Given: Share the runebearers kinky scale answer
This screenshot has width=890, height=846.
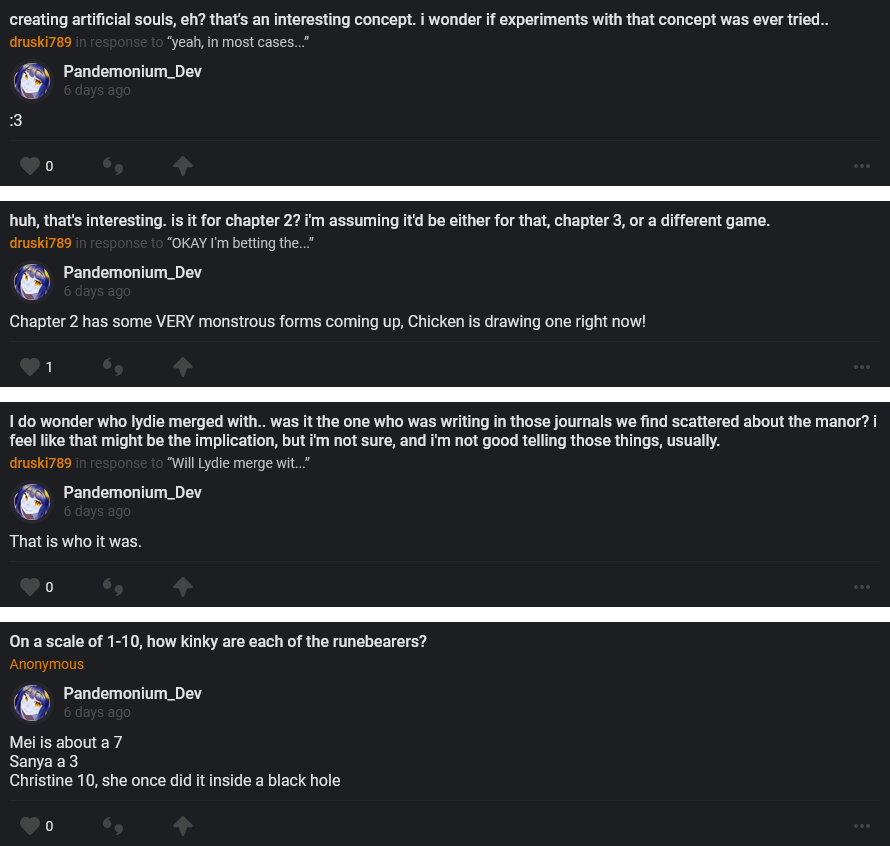Looking at the screenshot, I should (182, 826).
